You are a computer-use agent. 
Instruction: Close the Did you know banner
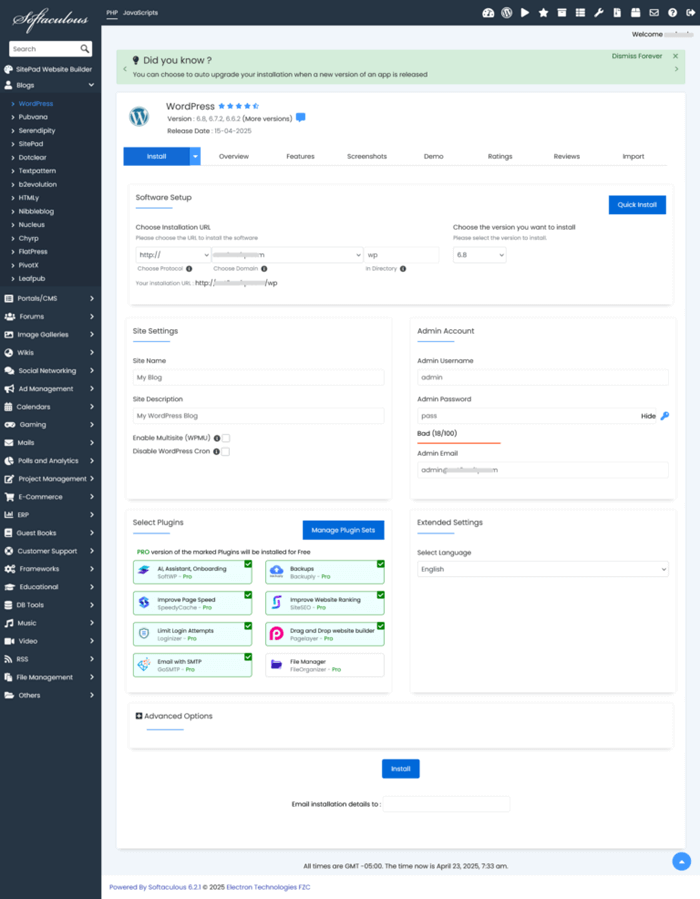click(675, 56)
